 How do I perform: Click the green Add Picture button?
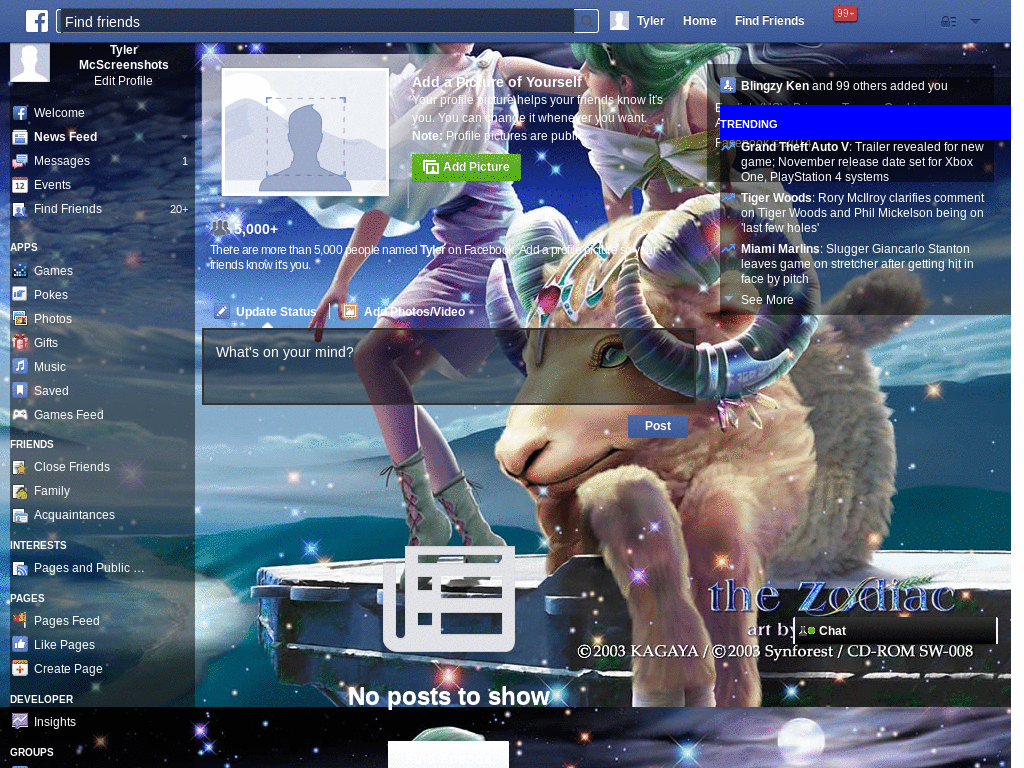[x=466, y=167]
